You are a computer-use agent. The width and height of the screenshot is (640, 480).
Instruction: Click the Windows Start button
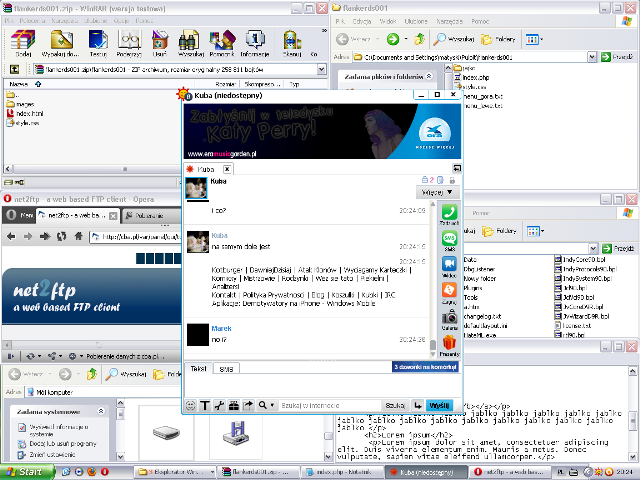tap(24, 471)
